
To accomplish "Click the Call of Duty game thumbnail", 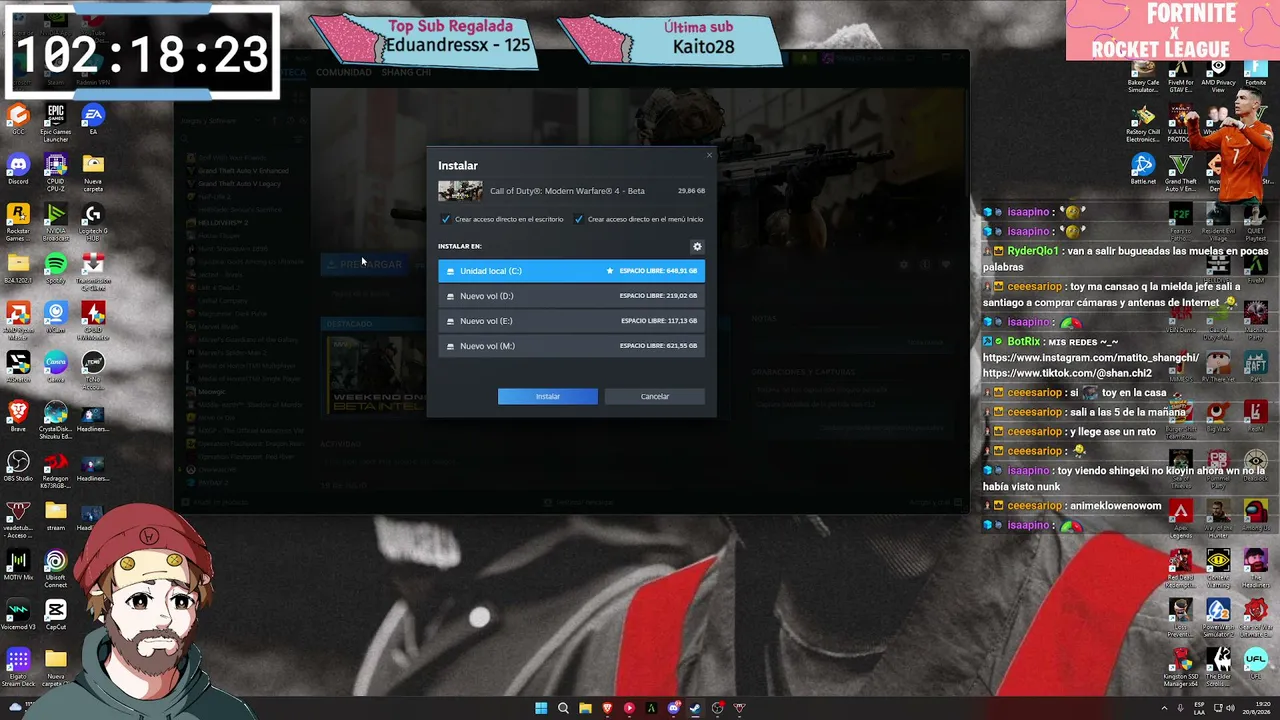I will (x=460, y=191).
